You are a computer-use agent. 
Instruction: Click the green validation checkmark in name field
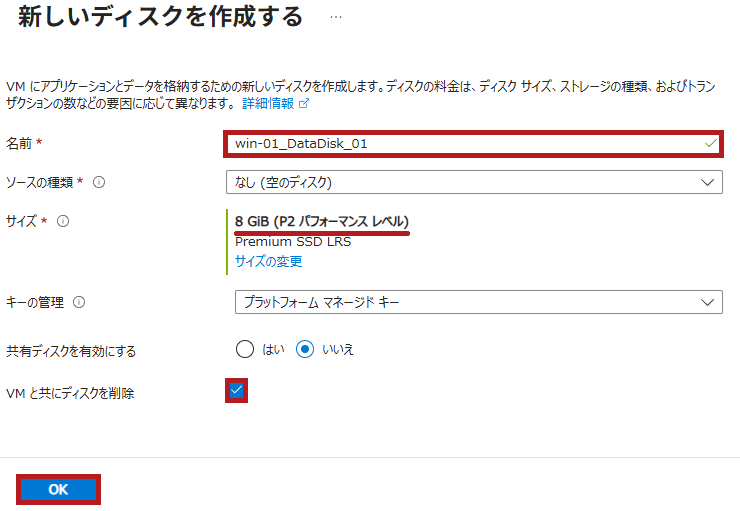pyautogui.click(x=710, y=143)
